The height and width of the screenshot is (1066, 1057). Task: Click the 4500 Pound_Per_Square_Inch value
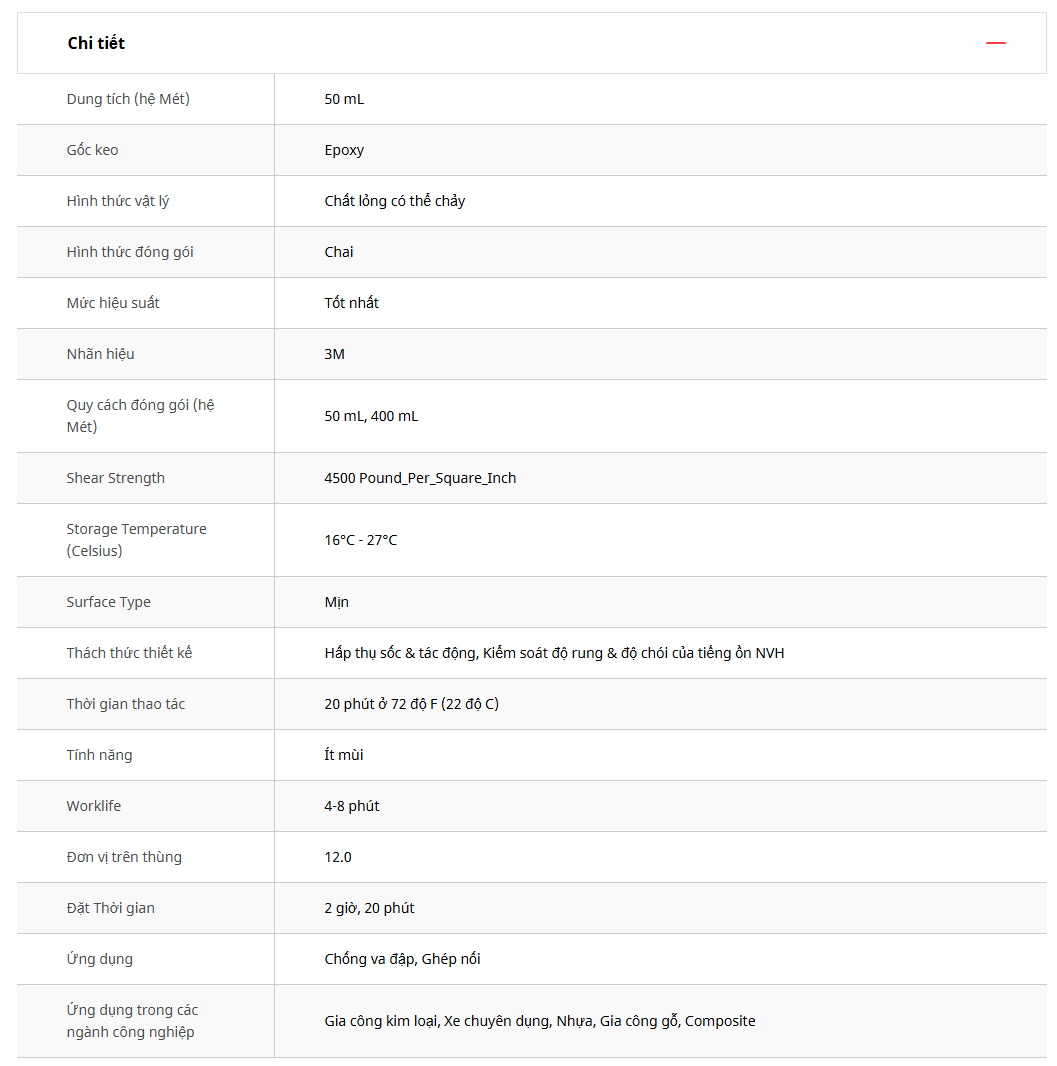420,478
